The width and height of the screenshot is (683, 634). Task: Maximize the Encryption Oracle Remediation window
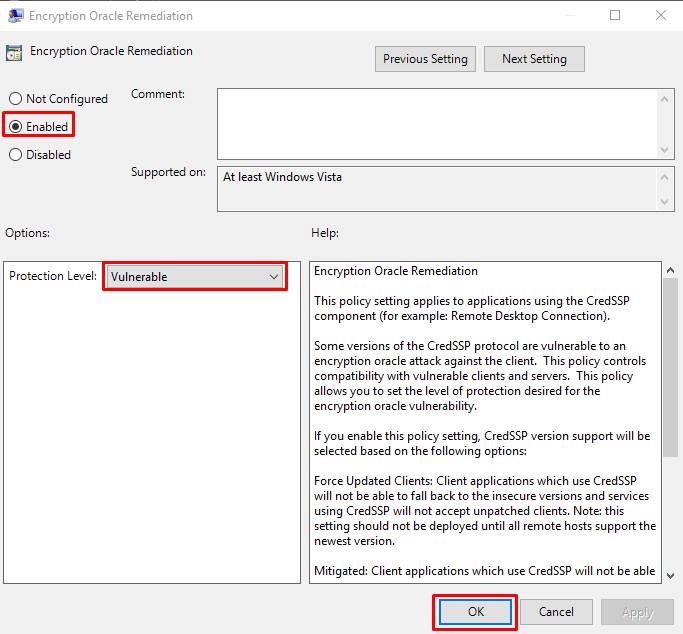pos(615,16)
